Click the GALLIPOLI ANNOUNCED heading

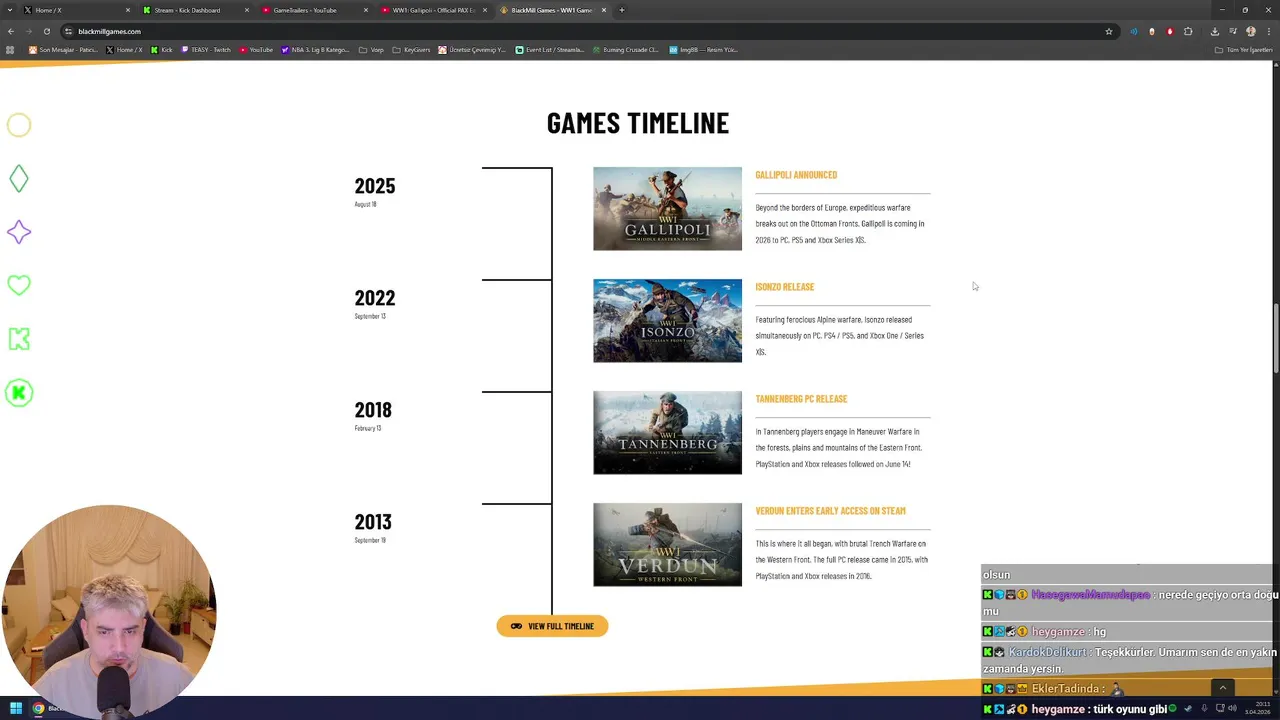click(796, 175)
